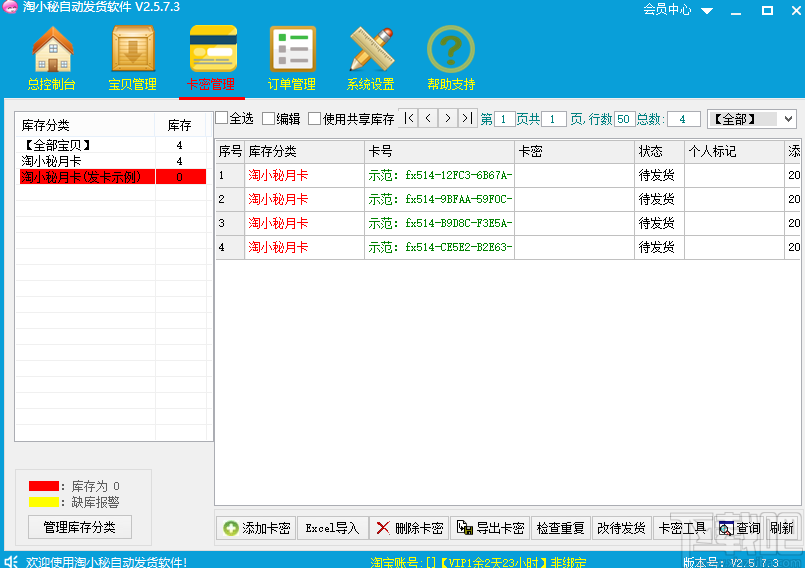Open 订单管理 list icon
This screenshot has width=805, height=568.
[292, 49]
